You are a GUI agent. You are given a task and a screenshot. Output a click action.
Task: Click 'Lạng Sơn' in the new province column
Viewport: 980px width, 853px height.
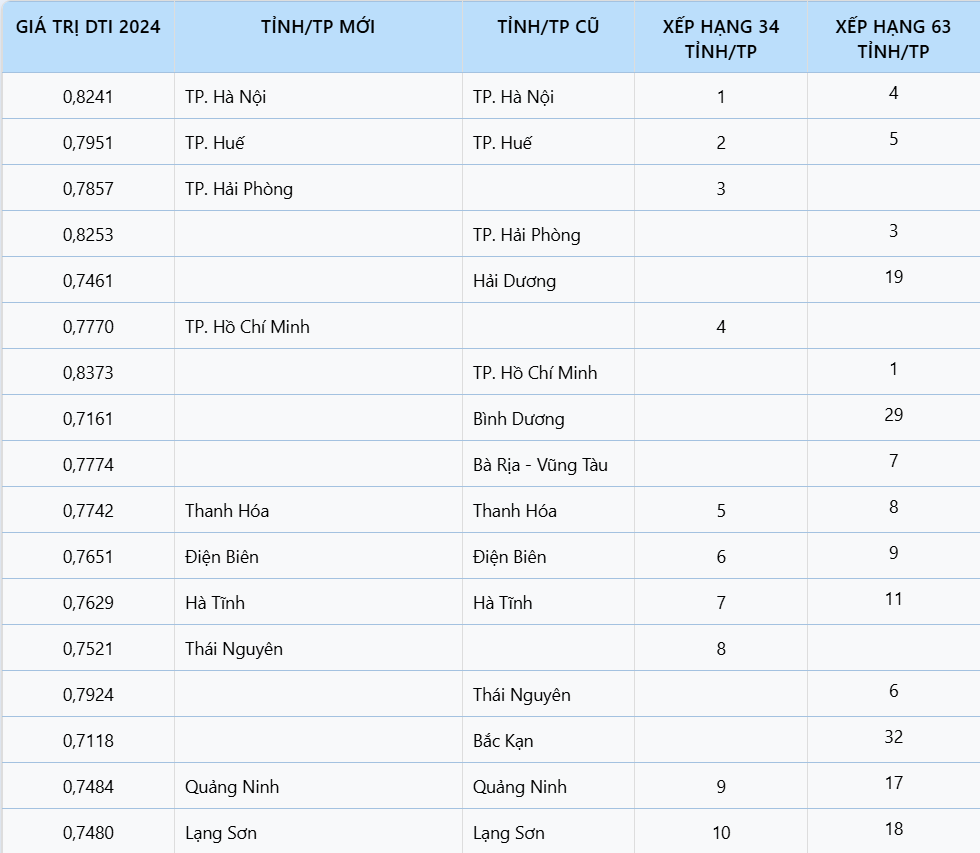pos(221,833)
